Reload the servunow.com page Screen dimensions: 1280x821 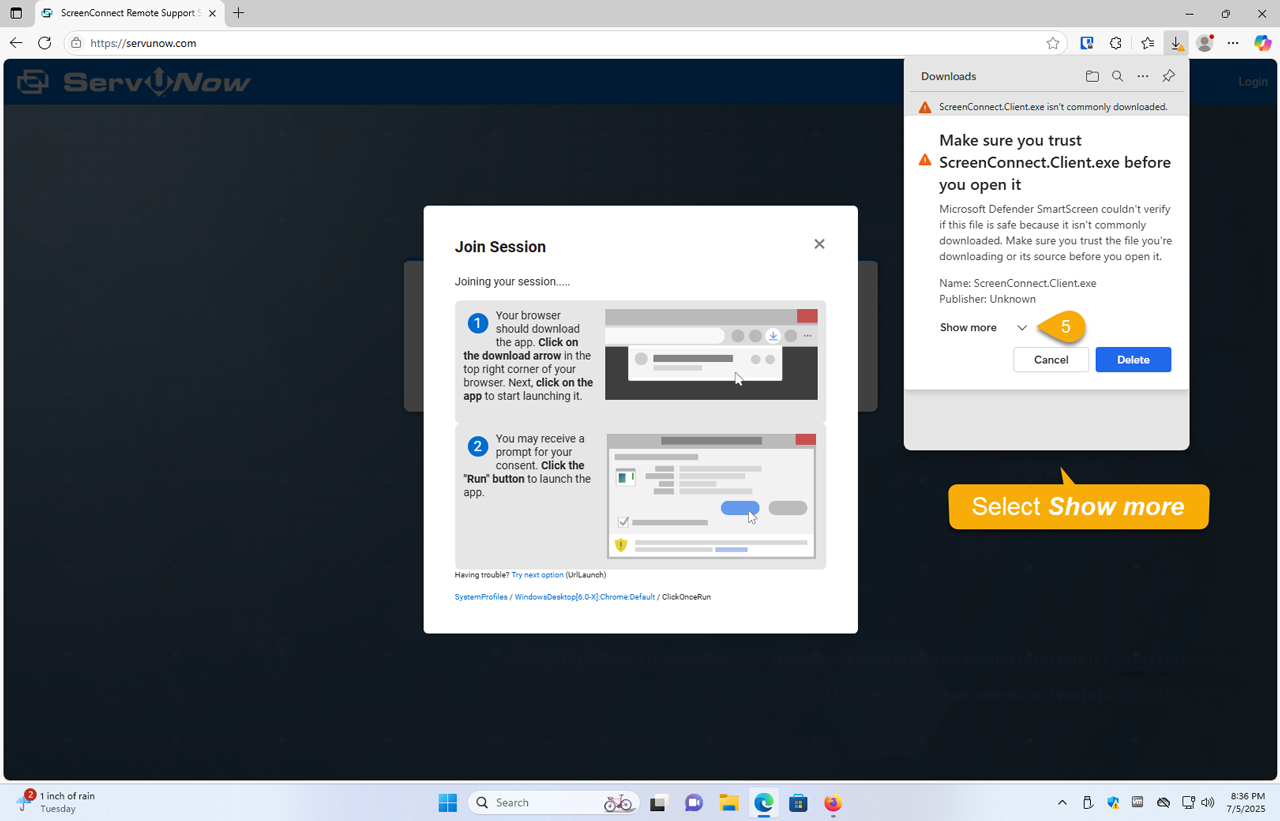point(44,43)
